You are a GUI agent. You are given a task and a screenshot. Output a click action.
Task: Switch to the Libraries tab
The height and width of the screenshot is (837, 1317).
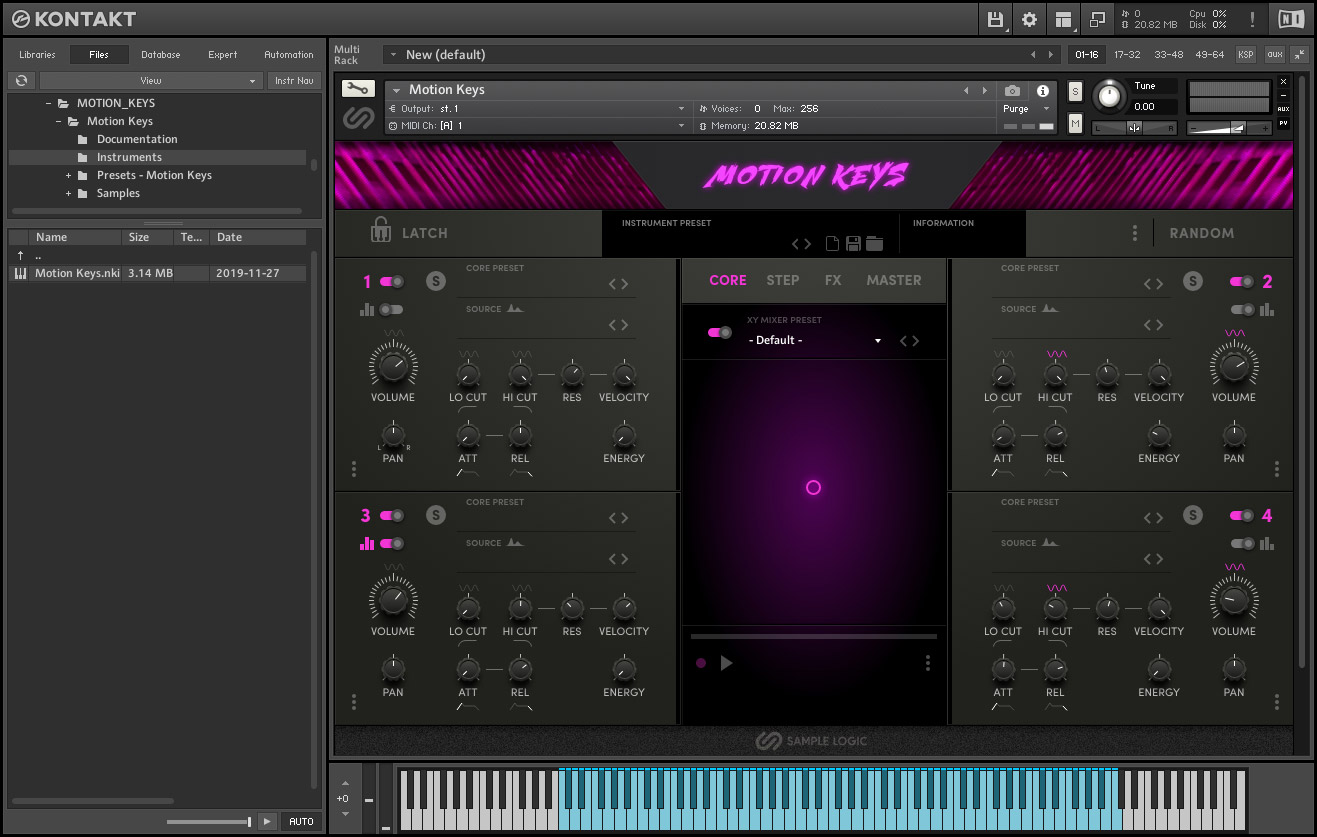[x=37, y=55]
